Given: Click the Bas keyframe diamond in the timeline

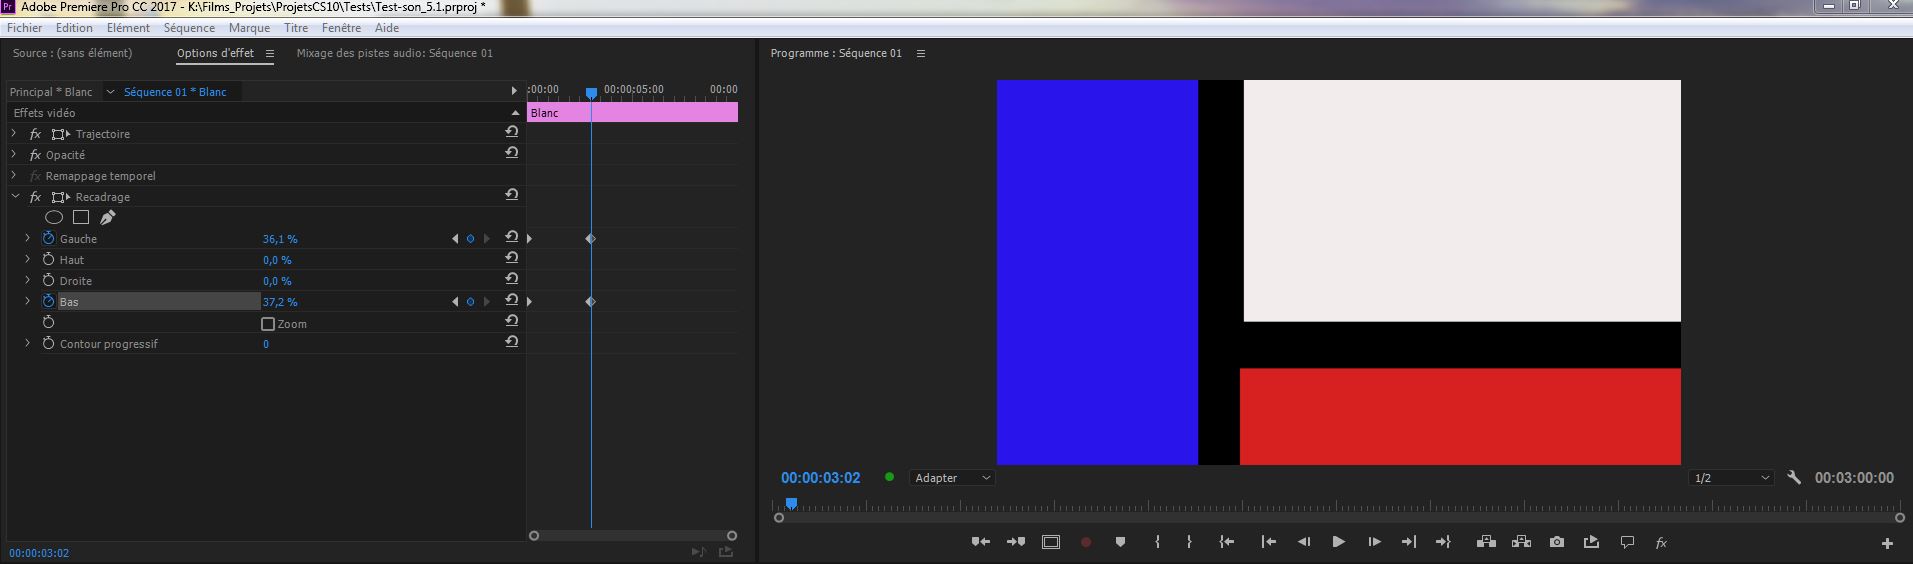Looking at the screenshot, I should point(590,302).
